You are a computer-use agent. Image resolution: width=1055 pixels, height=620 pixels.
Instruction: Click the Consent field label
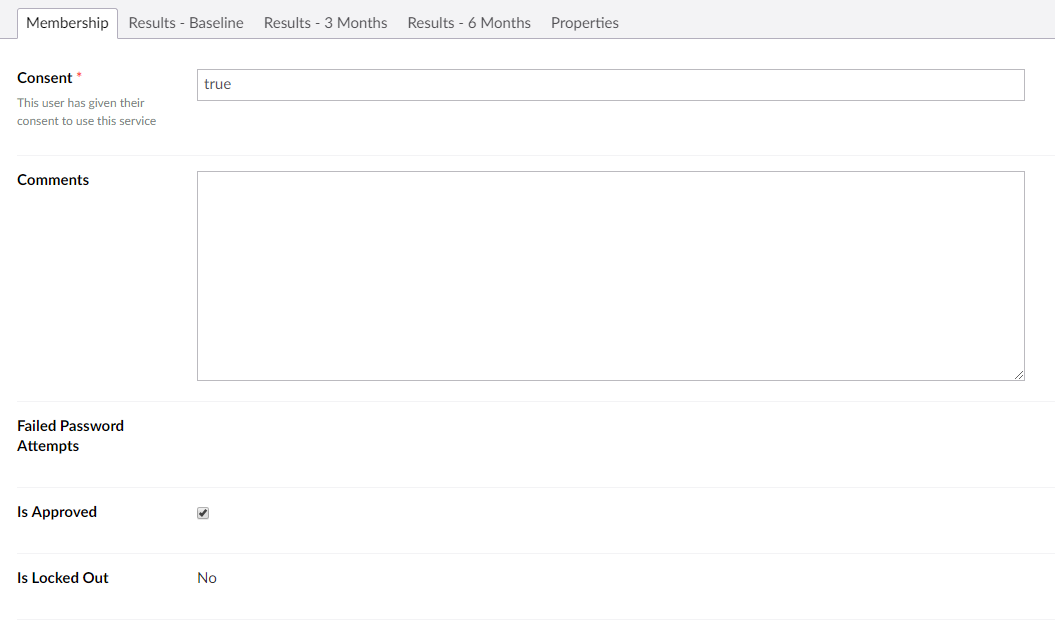point(45,78)
